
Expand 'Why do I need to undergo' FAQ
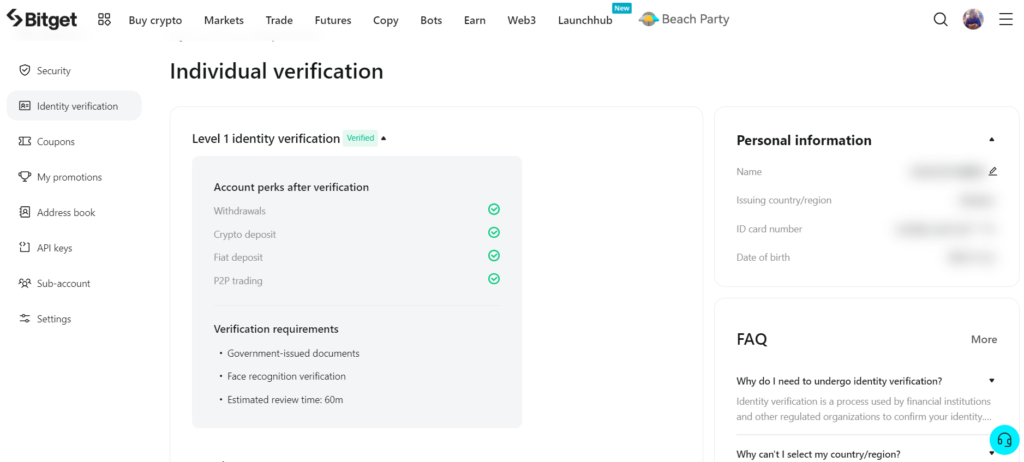point(991,381)
